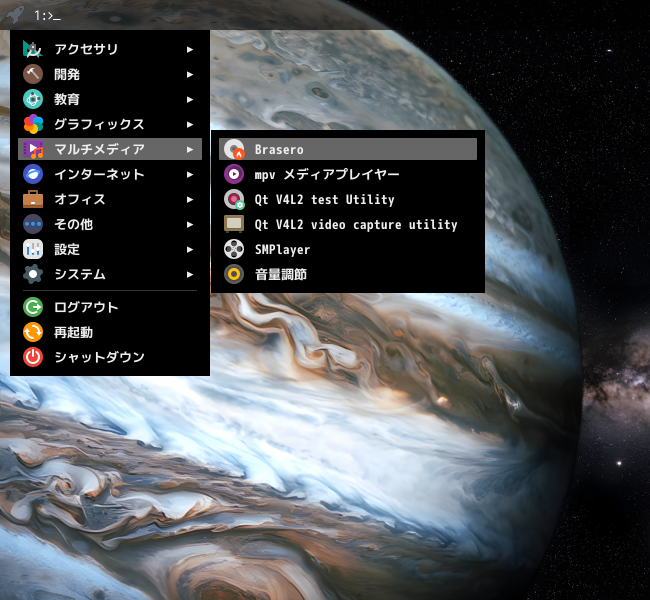
Task: Click the オフィス briefcase icon
Action: [33, 199]
